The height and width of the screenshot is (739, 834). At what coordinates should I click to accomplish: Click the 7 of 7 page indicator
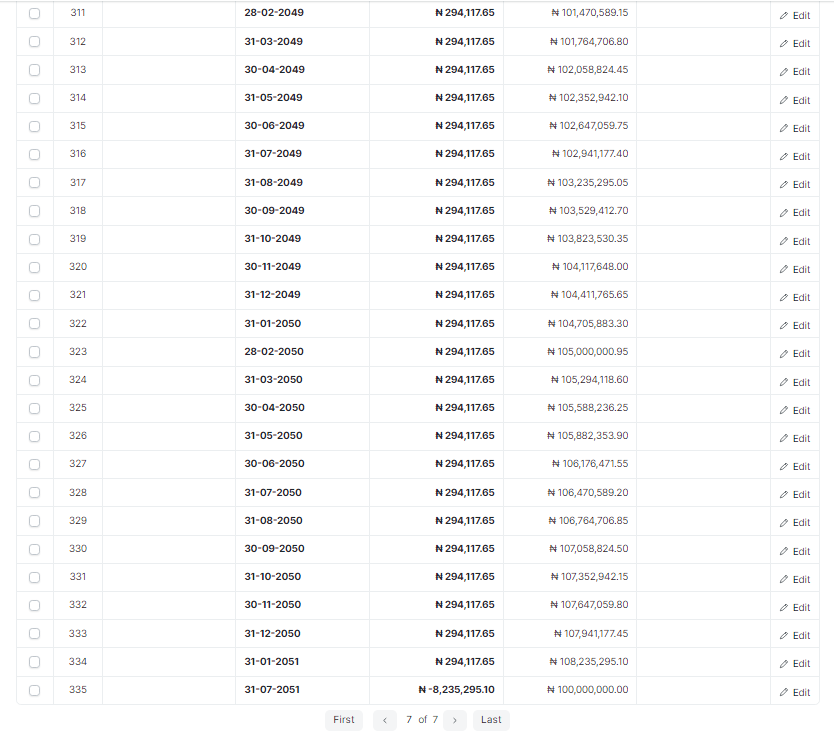(x=420, y=720)
